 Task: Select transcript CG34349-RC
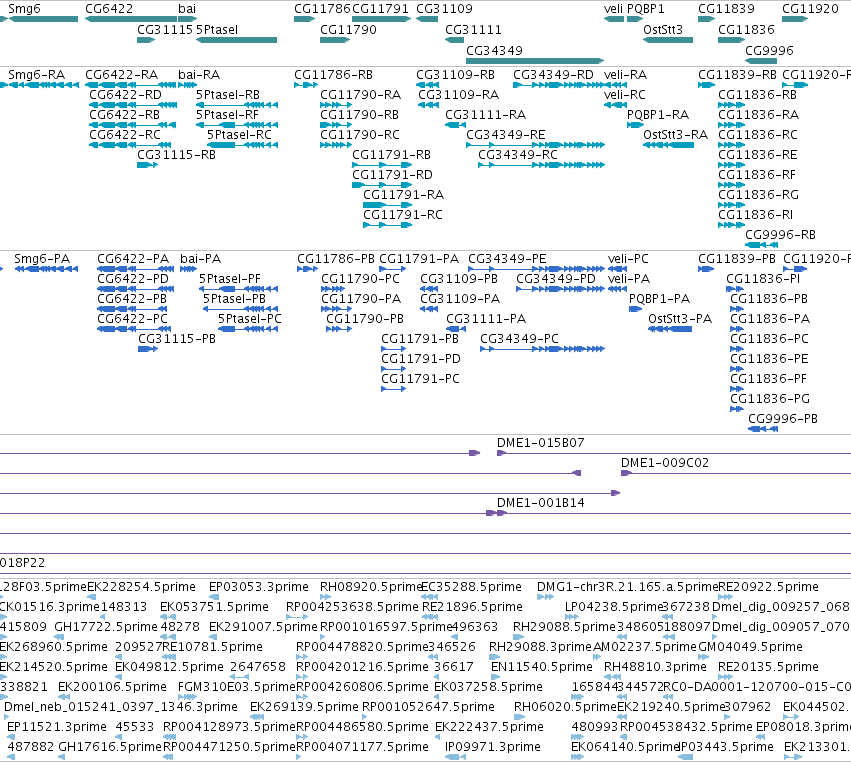(518, 155)
